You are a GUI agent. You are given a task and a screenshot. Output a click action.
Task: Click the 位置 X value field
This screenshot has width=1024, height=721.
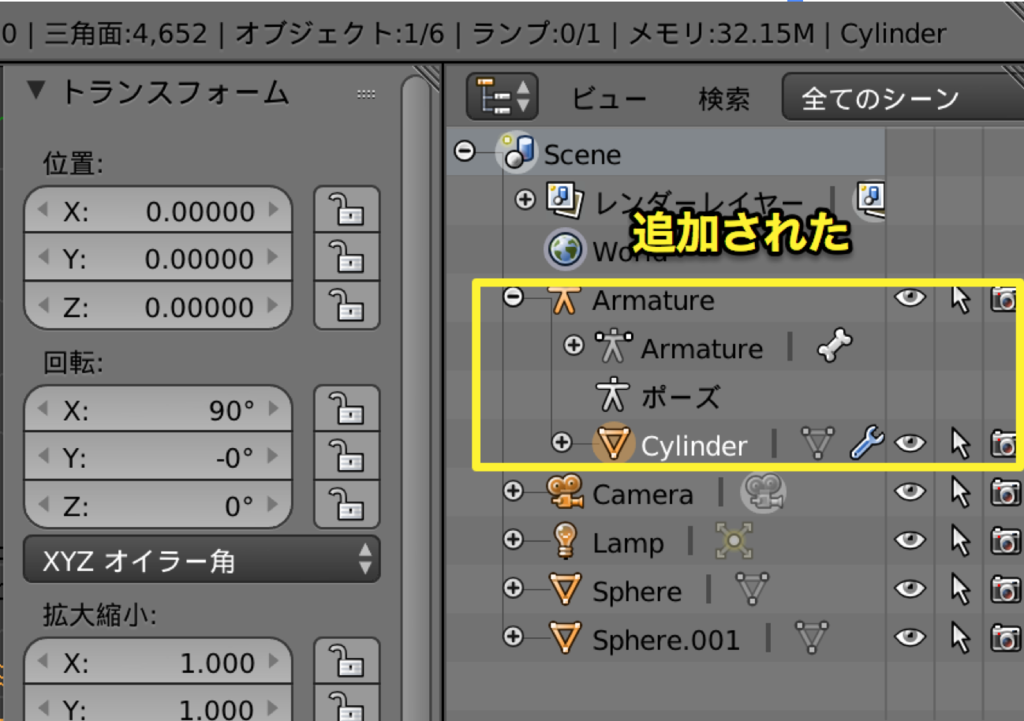click(x=158, y=210)
